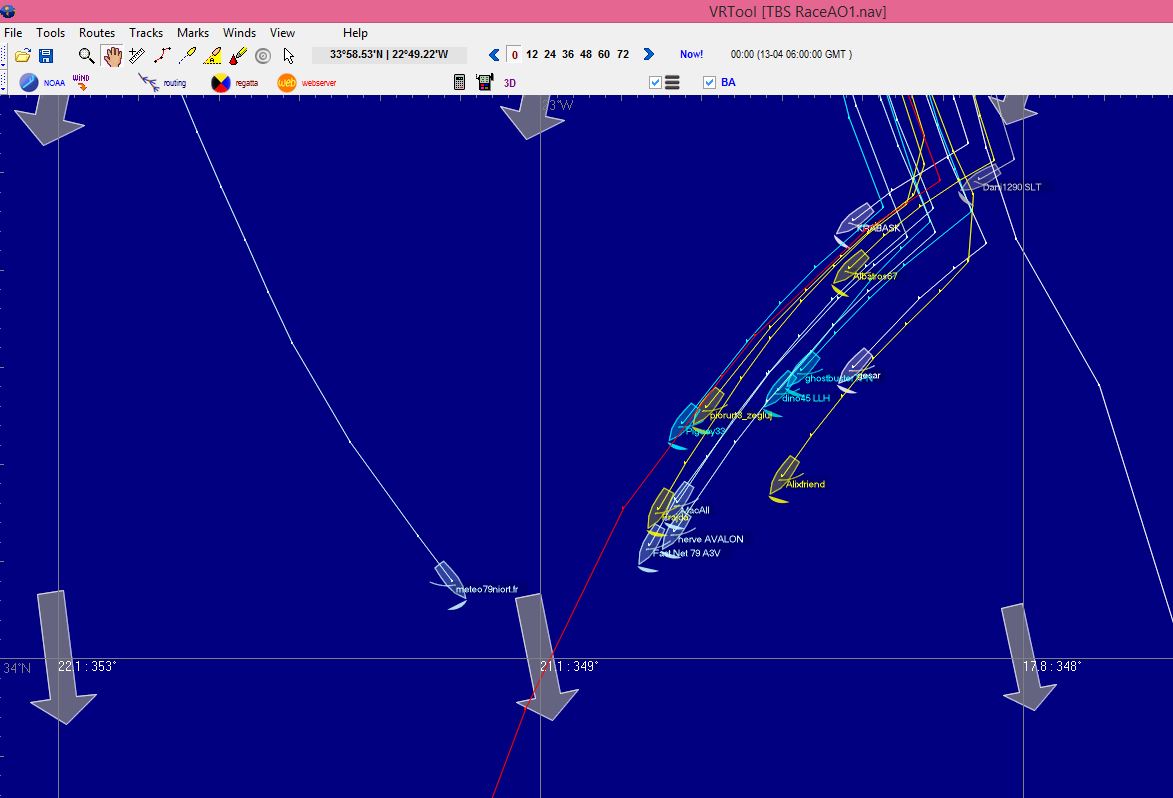This screenshot has width=1173, height=798.
Task: Click the 34°N latitude label
Action: [x=16, y=668]
